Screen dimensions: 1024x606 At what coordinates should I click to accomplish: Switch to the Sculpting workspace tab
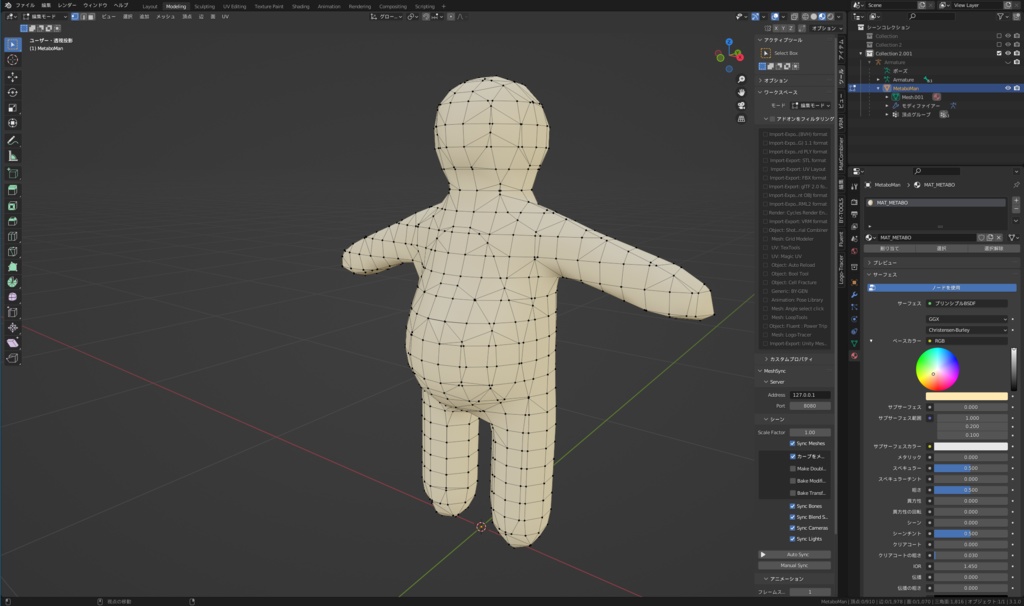click(x=204, y=6)
